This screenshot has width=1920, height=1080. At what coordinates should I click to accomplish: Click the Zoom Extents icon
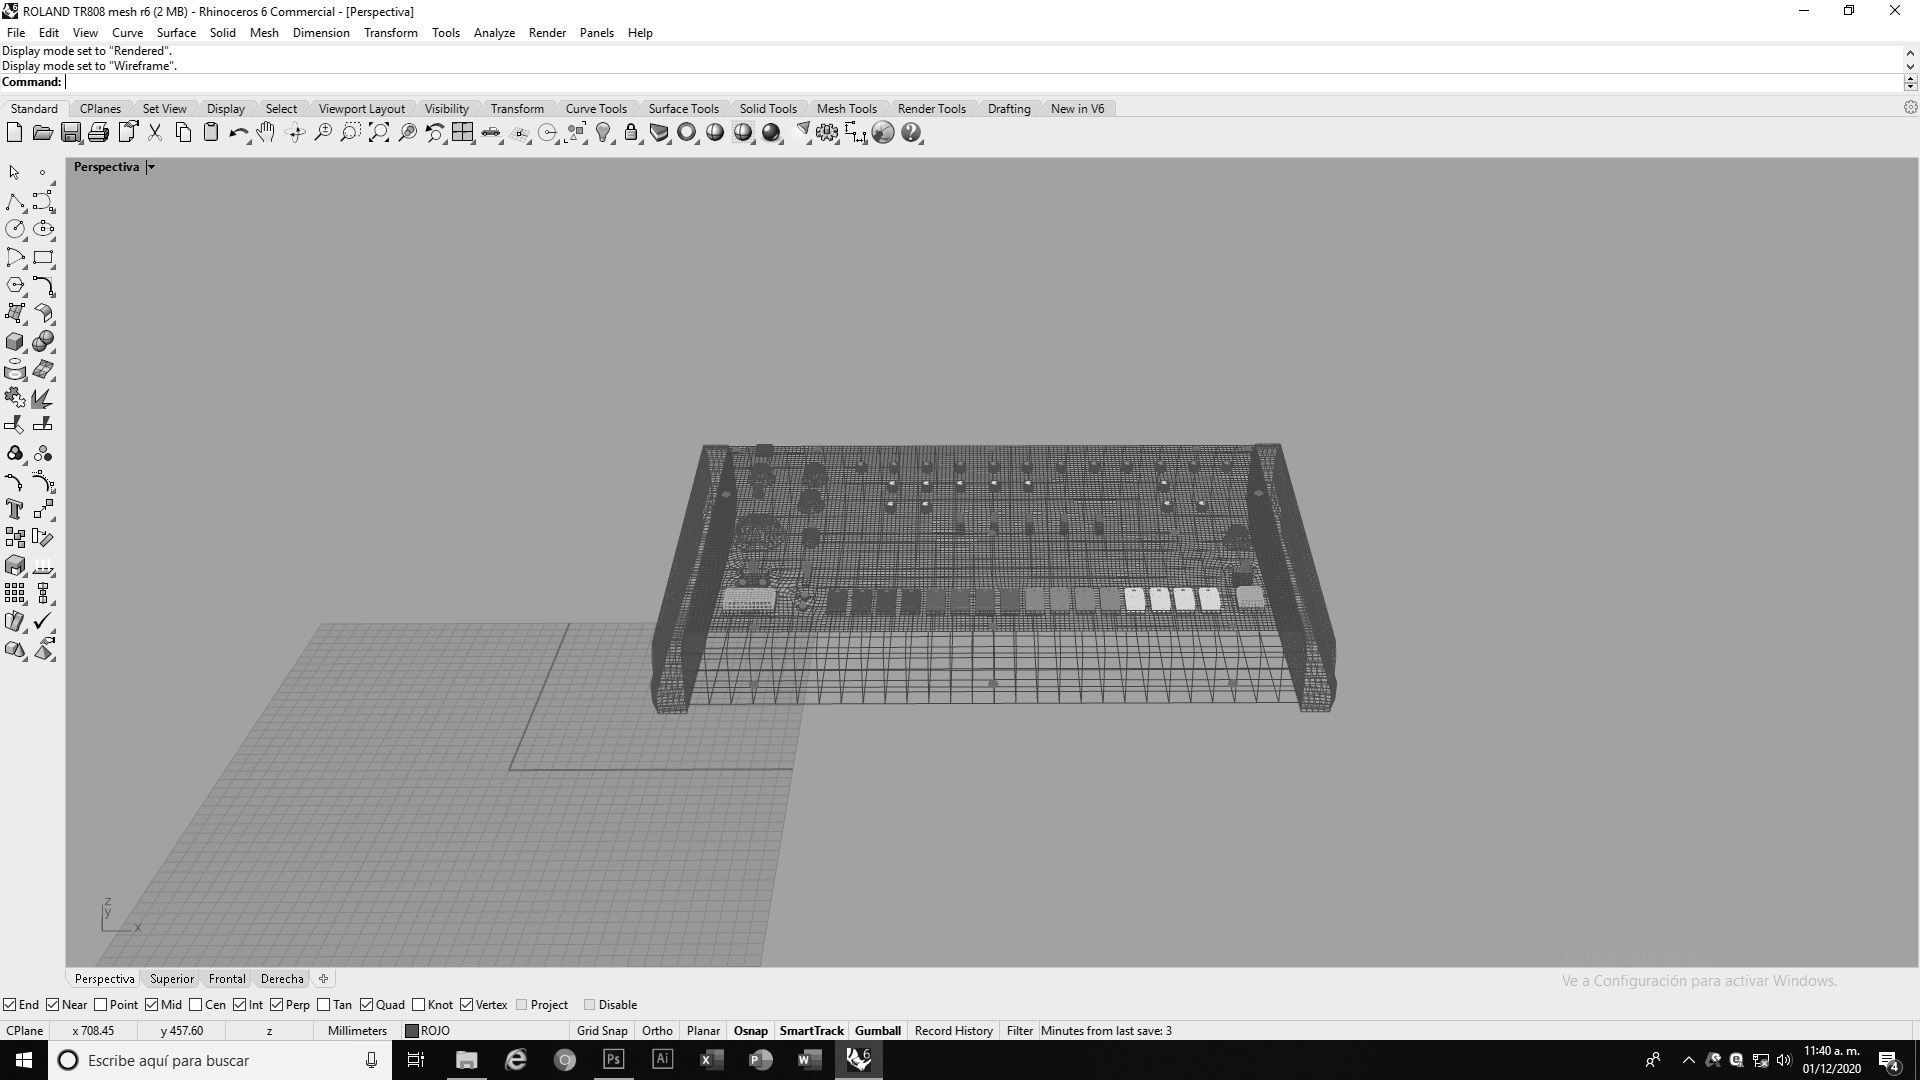pos(379,132)
